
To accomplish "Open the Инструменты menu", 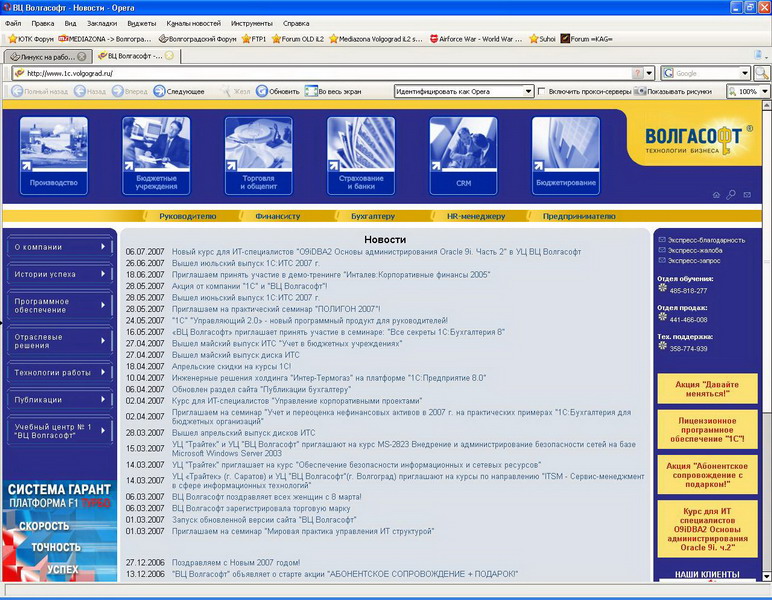I will [x=252, y=23].
